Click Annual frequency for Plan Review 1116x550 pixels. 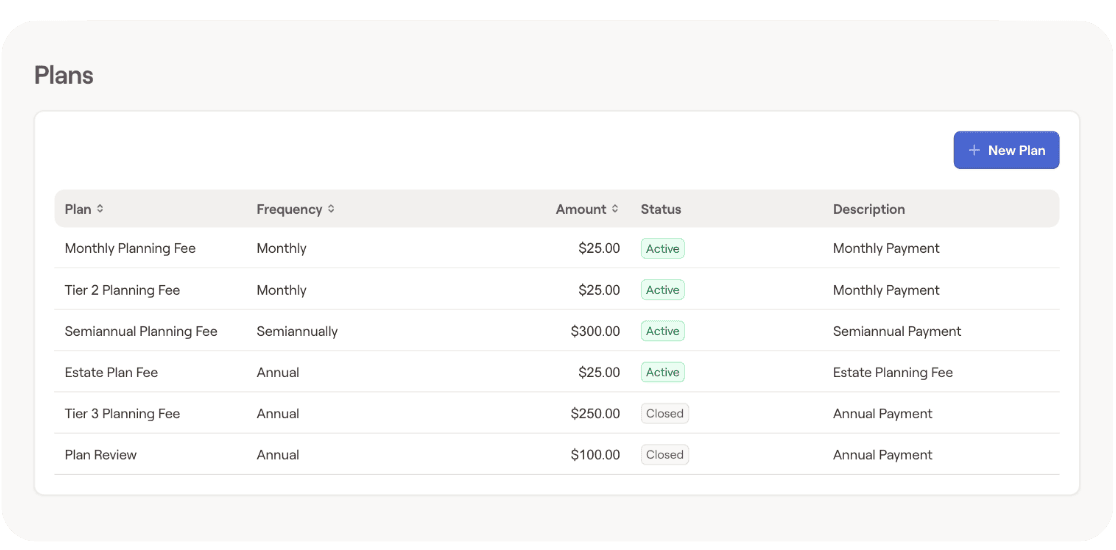click(x=278, y=455)
